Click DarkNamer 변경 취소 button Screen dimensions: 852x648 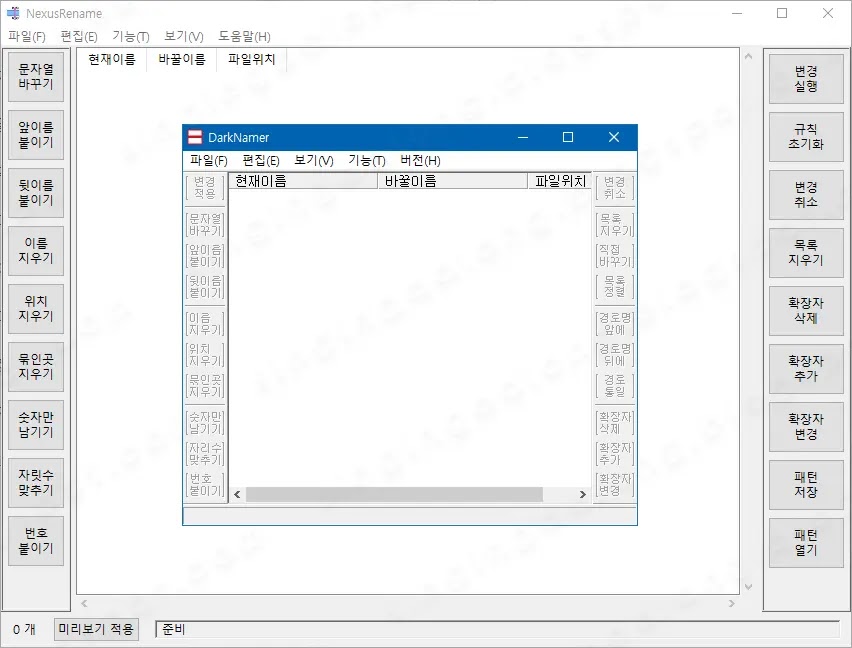click(x=615, y=187)
